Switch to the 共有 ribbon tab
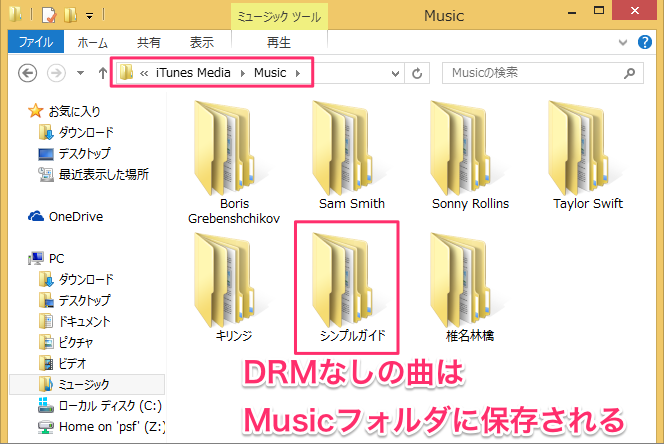Image resolution: width=664 pixels, height=444 pixels. click(149, 42)
